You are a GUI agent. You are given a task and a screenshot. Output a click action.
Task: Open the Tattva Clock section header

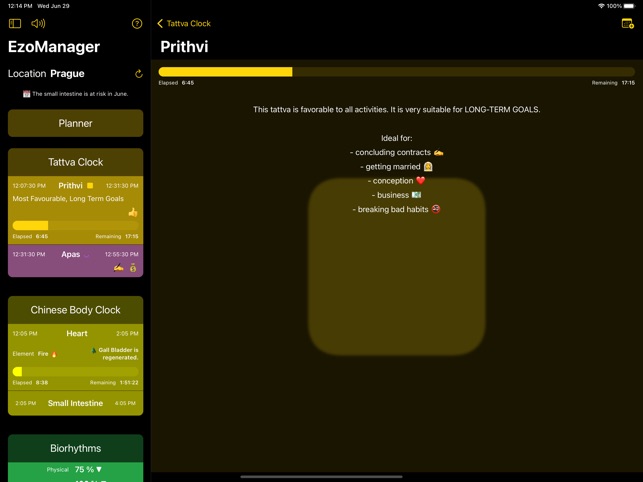(x=75, y=162)
